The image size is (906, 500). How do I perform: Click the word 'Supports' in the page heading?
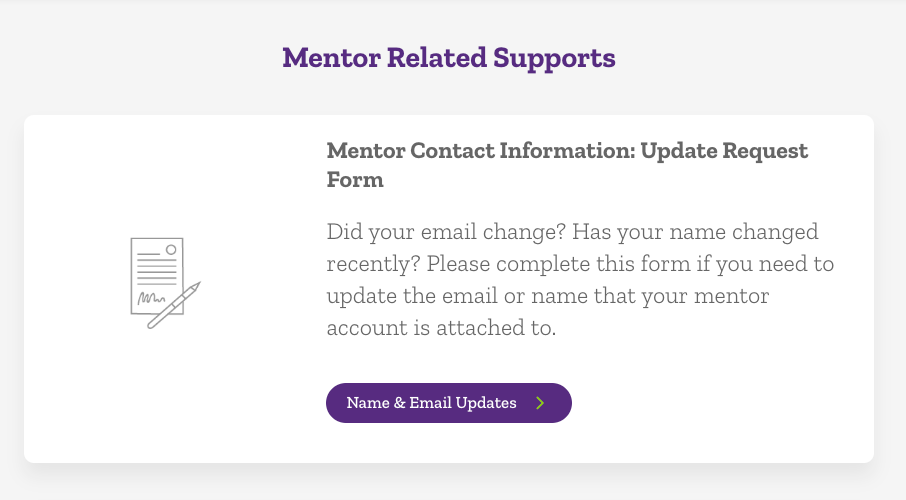pos(554,58)
